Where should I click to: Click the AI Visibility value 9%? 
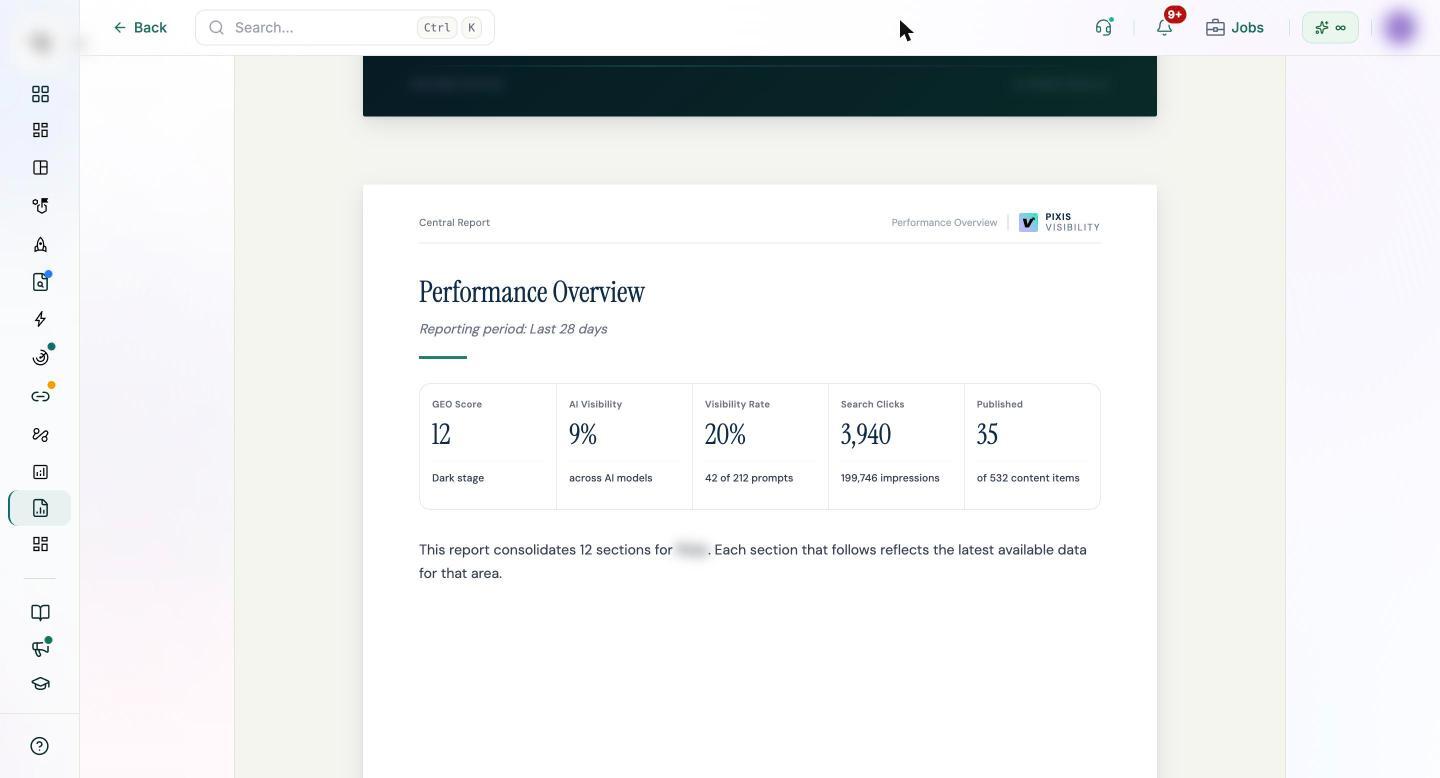[583, 435]
